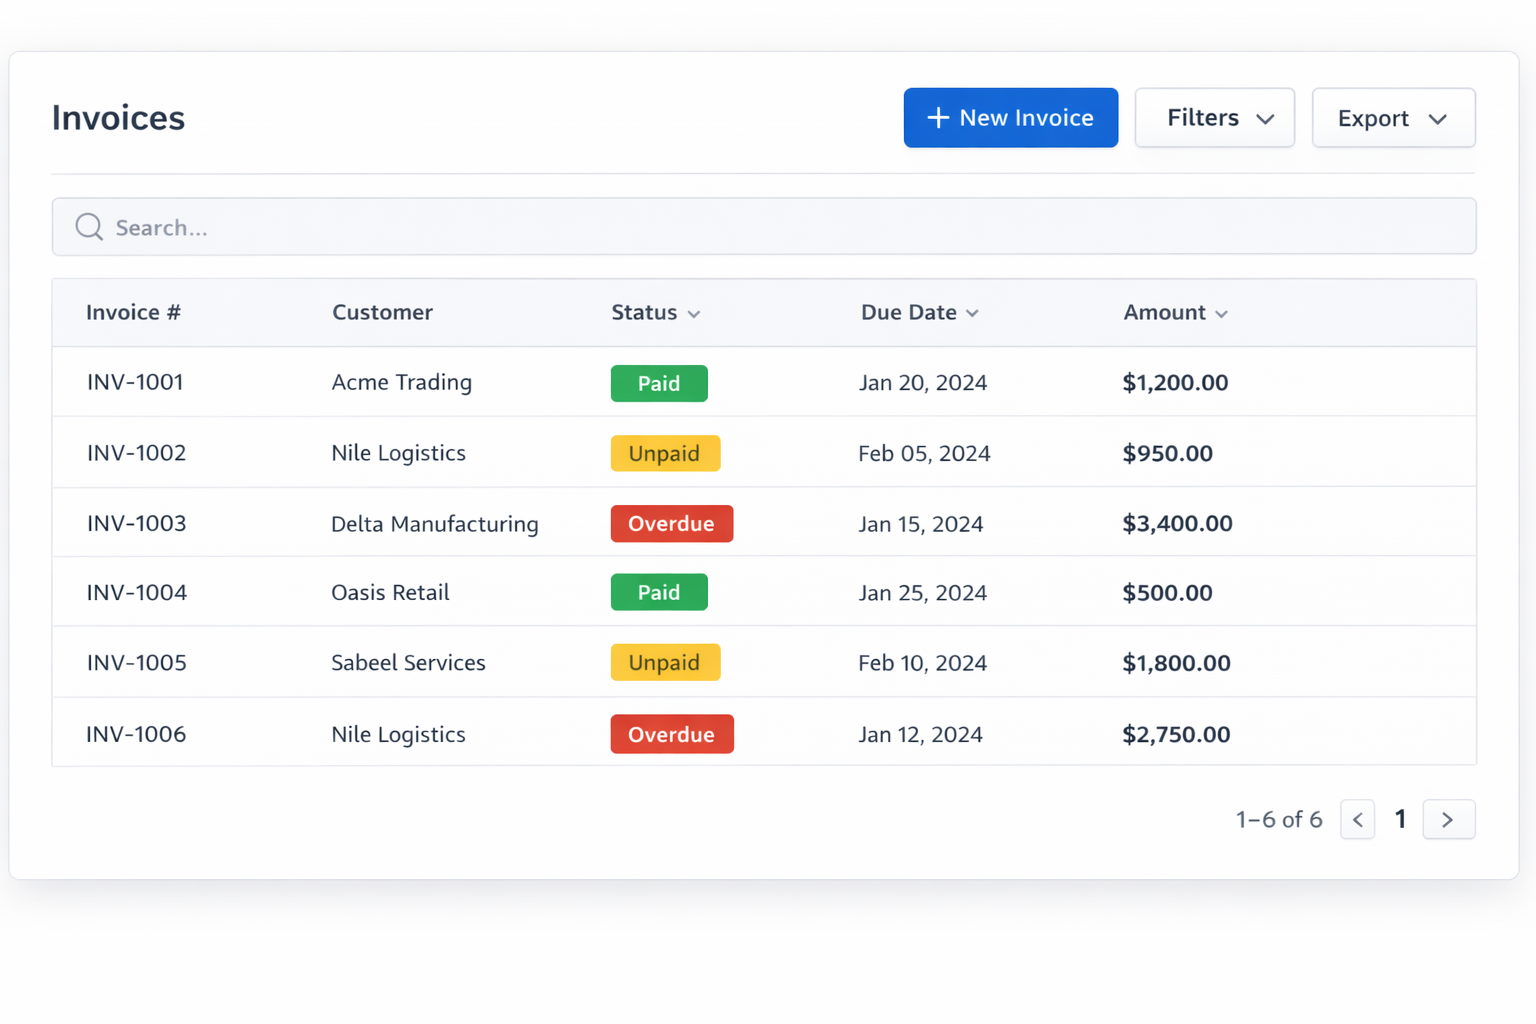Screen dimensions: 1536x1024
Task: Expand the Export dropdown
Action: click(1393, 117)
